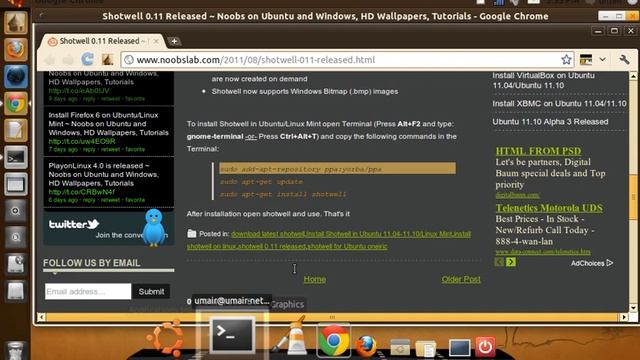Click the horizontal scrollbar right arrow
The height and width of the screenshot is (360, 640).
pos(624,317)
